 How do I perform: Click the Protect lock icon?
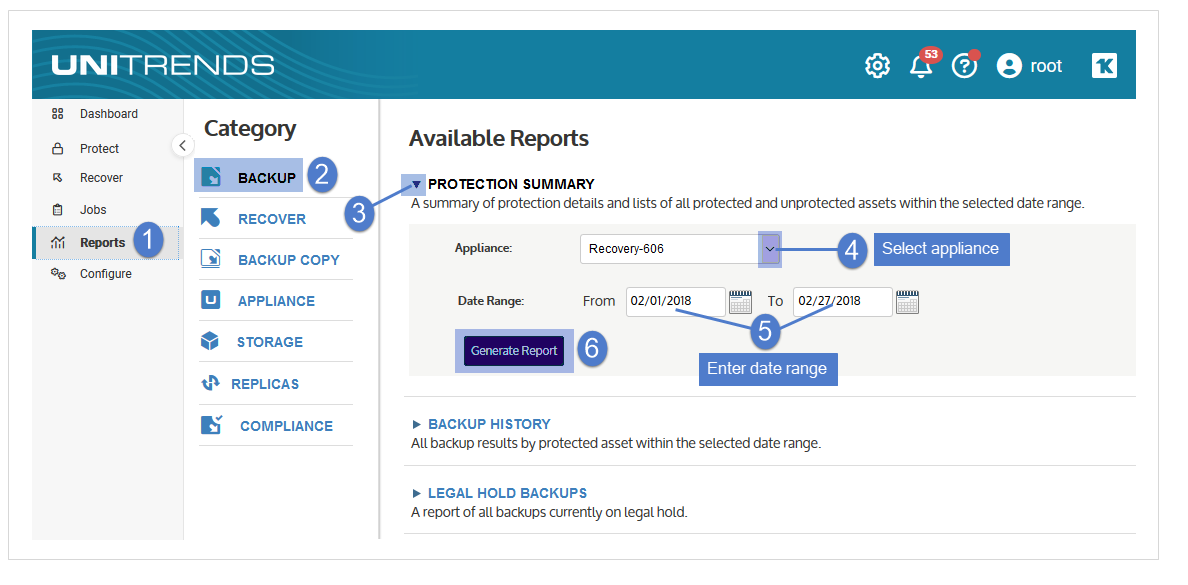tap(58, 149)
